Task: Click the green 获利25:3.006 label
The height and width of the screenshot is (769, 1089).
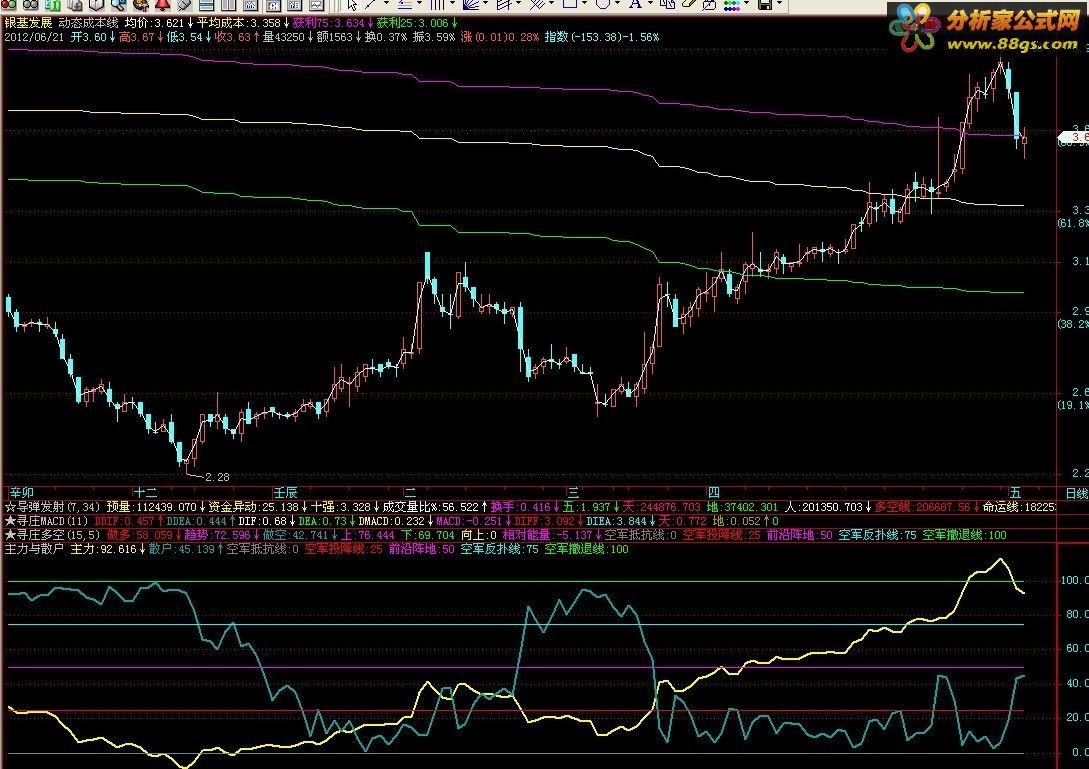Action: coord(413,23)
